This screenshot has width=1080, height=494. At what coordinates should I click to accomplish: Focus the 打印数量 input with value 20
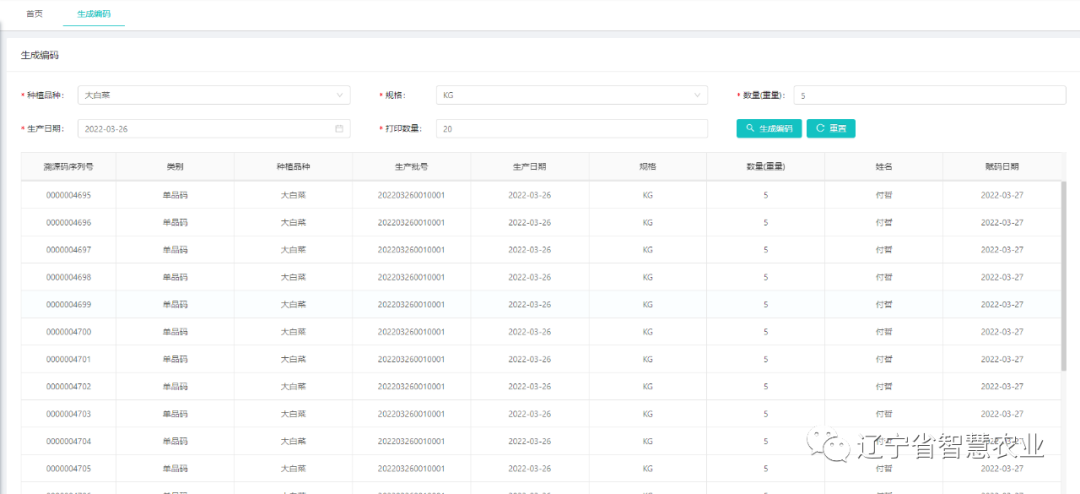(572, 129)
